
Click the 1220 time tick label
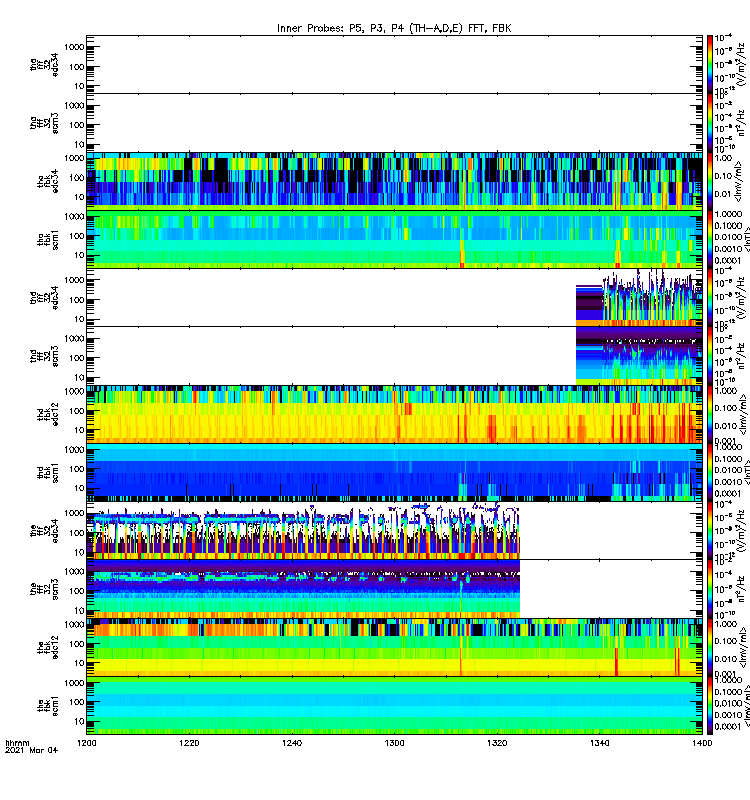pyautogui.click(x=189, y=743)
